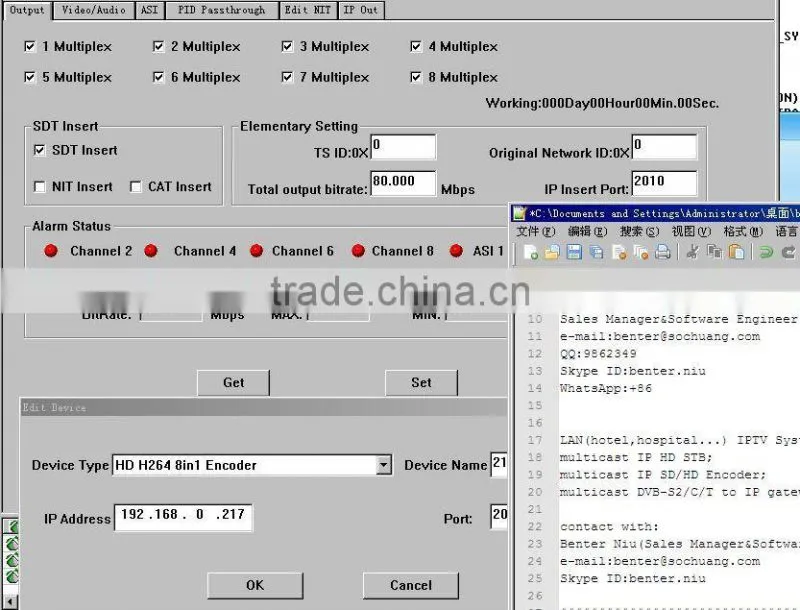Image resolution: width=800 pixels, height=610 pixels.
Task: Click the Channel 2 alarm label
Action: coord(101,251)
